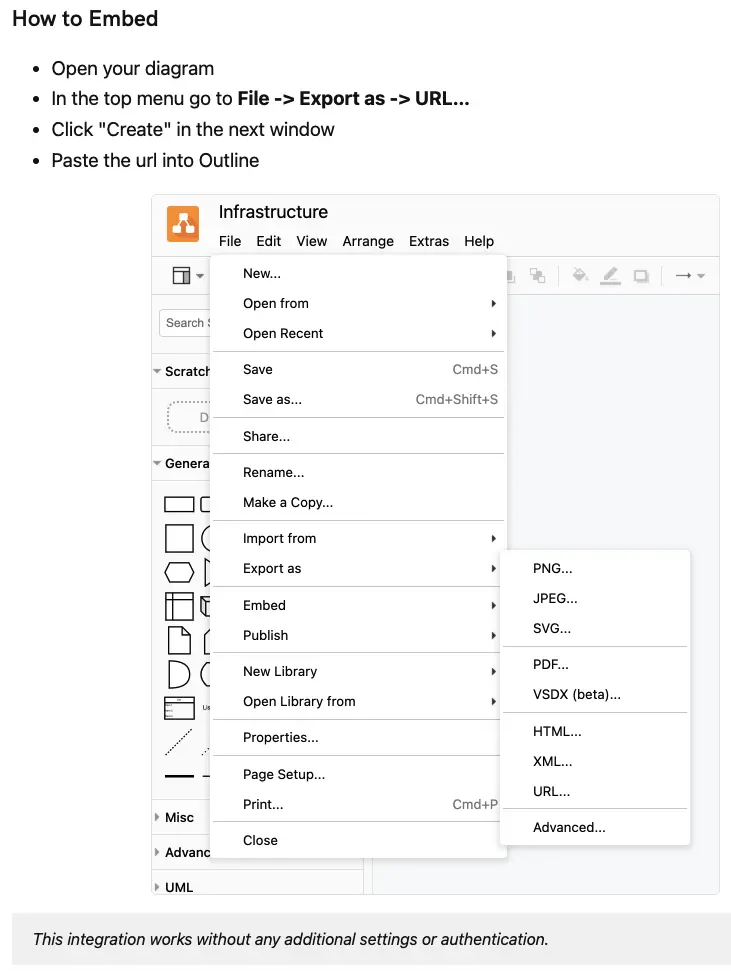Choose the document note shape icon

179,640
